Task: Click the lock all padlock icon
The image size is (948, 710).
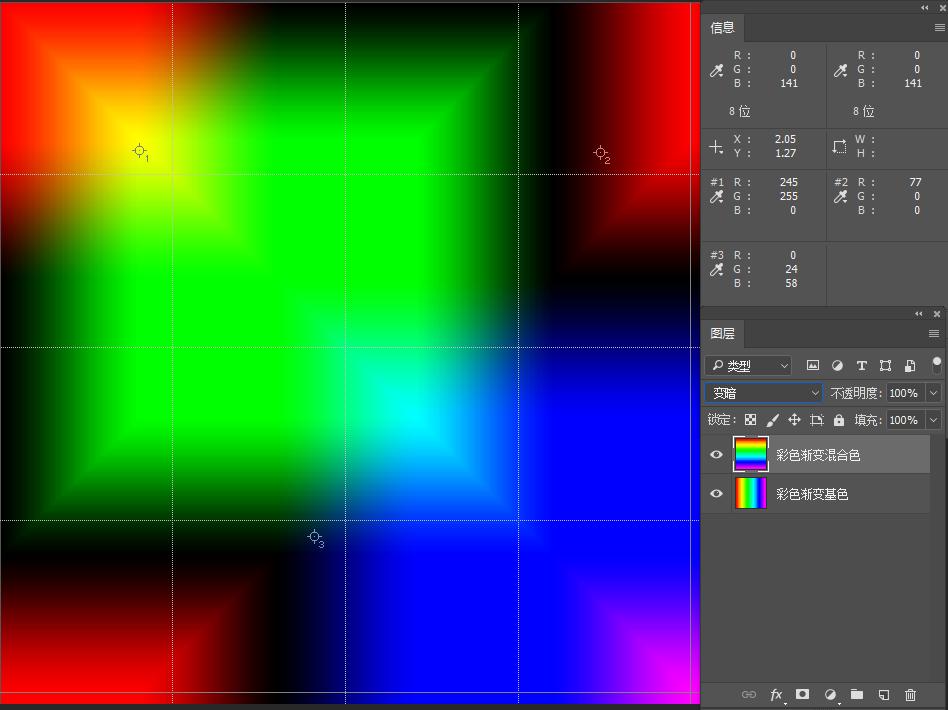Action: [x=838, y=420]
